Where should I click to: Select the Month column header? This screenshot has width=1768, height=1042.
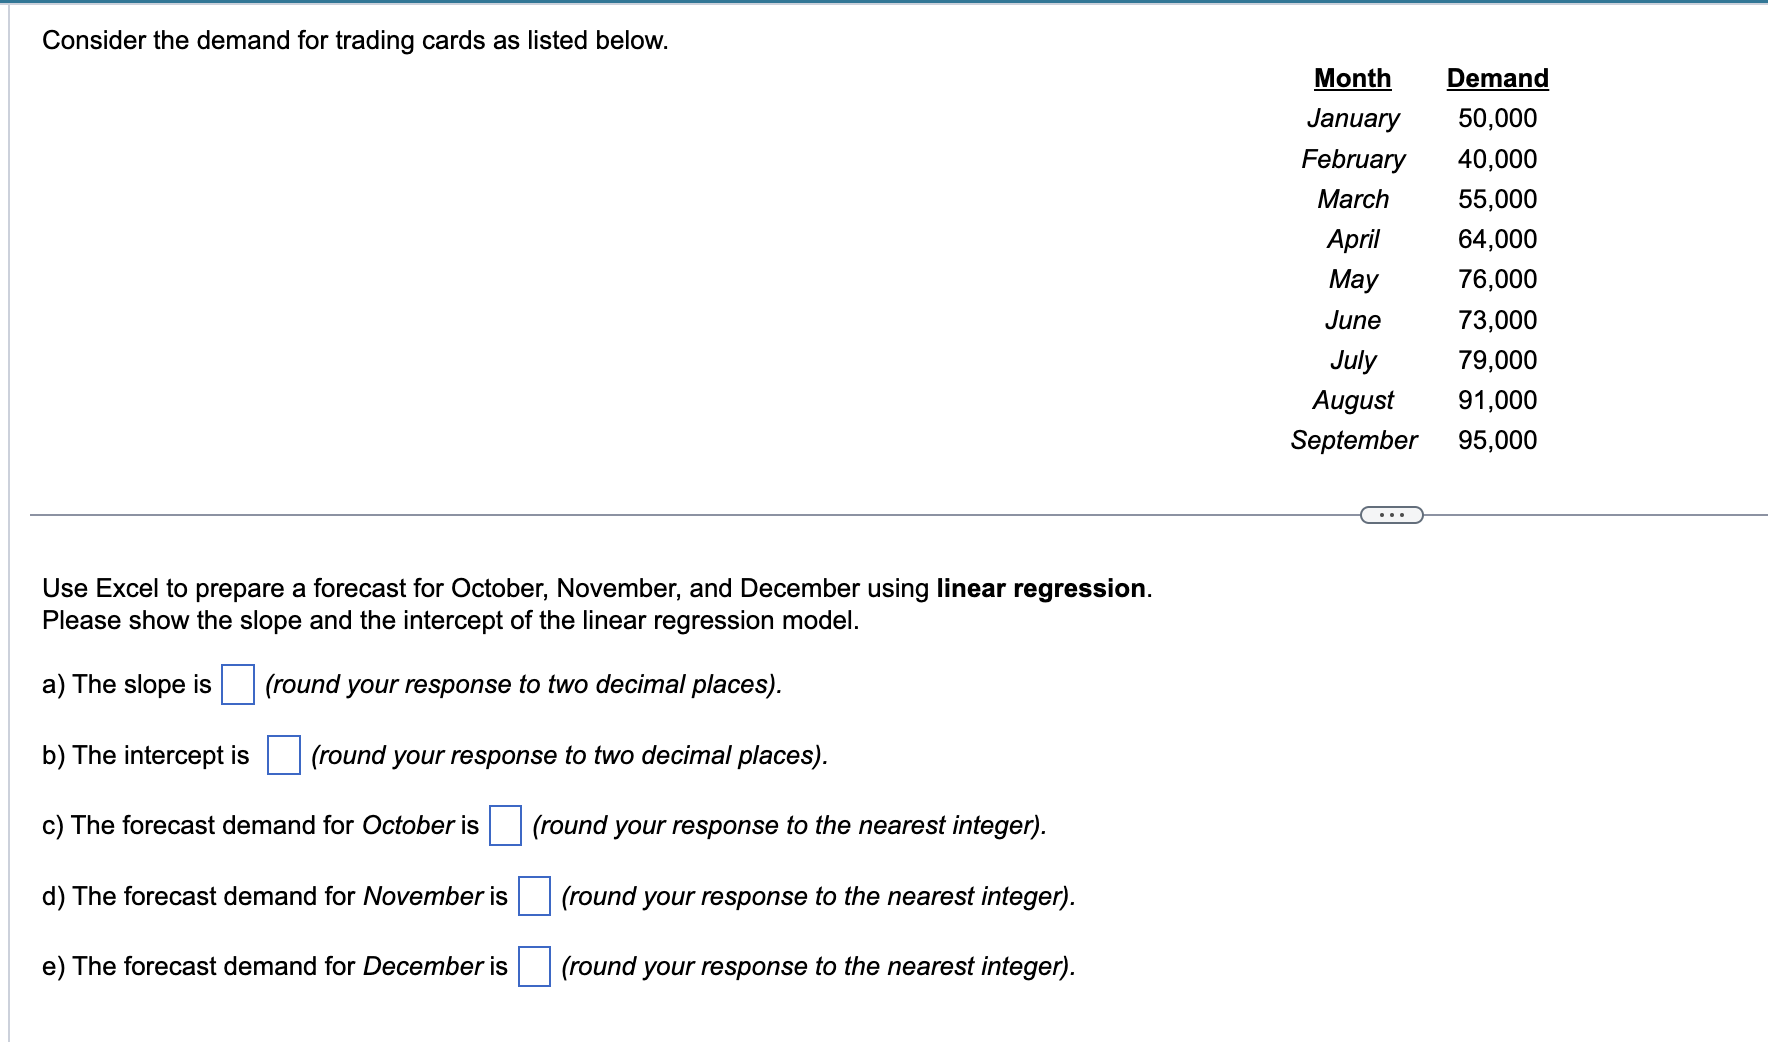pos(1351,78)
